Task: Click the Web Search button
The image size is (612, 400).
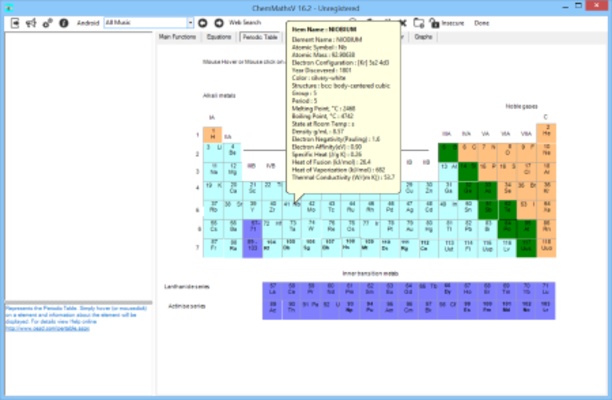Action: click(x=245, y=23)
